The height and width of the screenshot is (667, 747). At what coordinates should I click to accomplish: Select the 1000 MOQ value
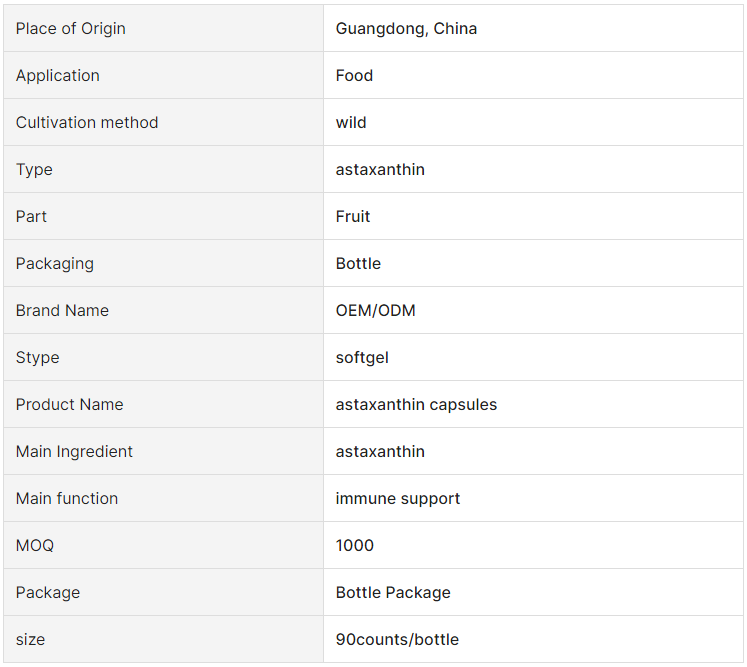pyautogui.click(x=354, y=546)
